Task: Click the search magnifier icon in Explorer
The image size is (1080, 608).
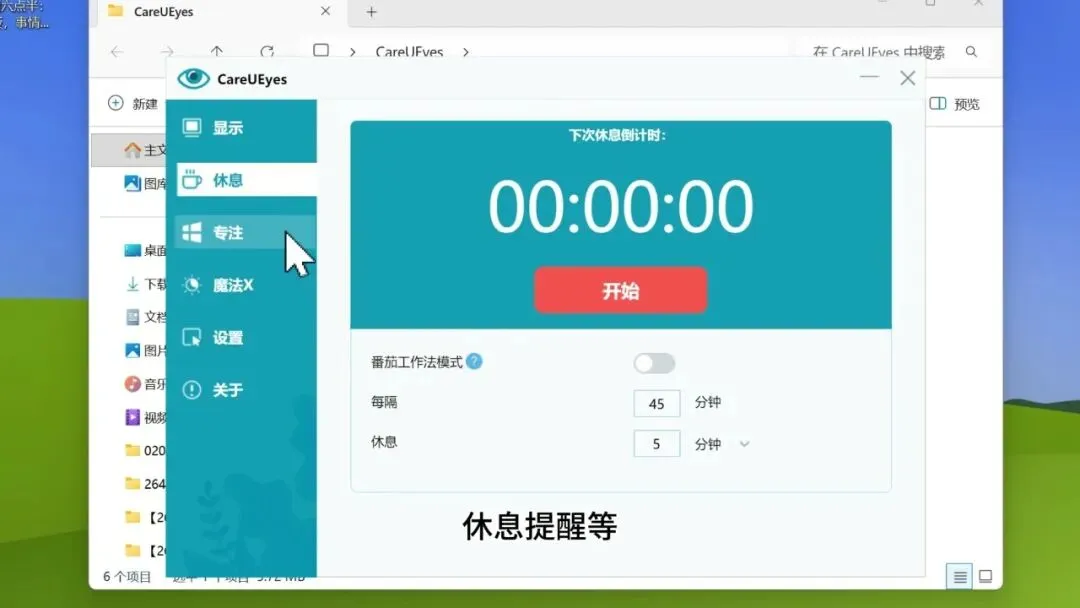Action: coord(971,52)
